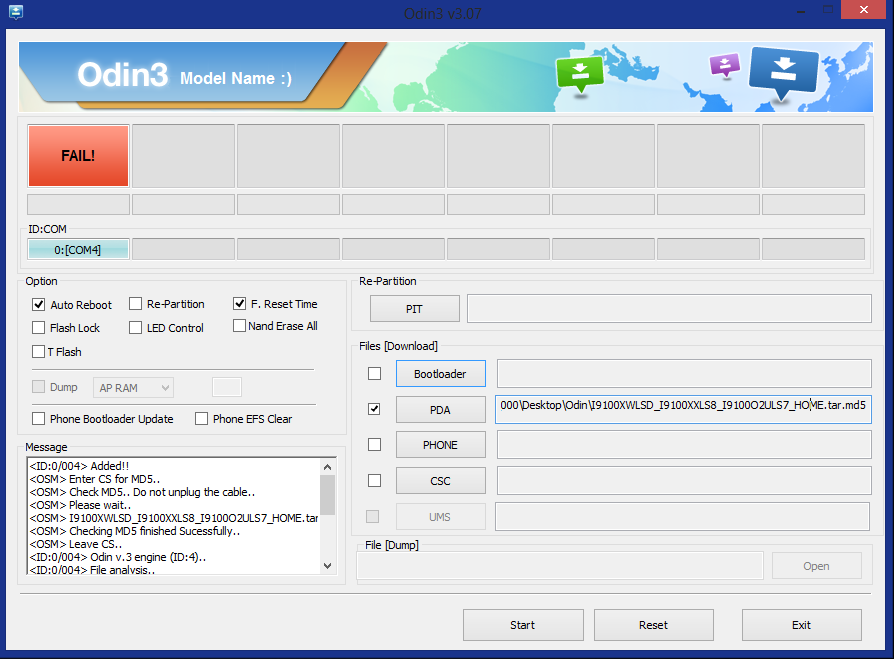Click the Odin3 app icon in title bar
The width and height of the screenshot is (894, 659).
(15, 11)
